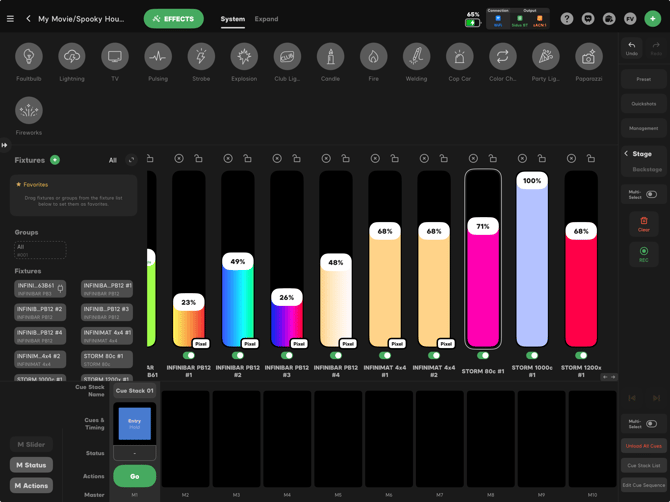The width and height of the screenshot is (670, 502).
Task: Open Pixel badge on INFINIMAT 4x4 #1
Action: point(397,343)
